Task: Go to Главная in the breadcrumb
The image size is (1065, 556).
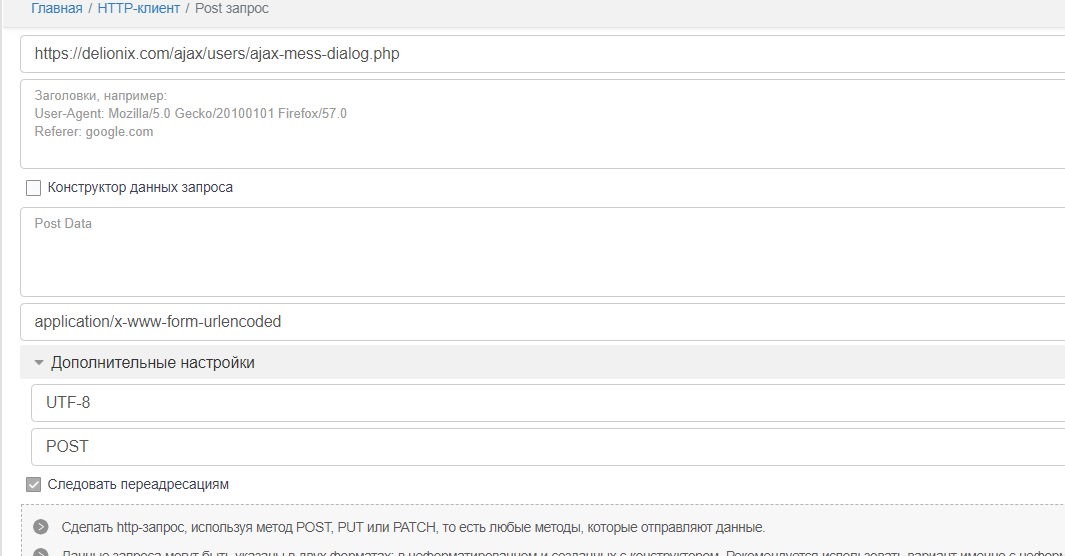Action: pyautogui.click(x=57, y=8)
